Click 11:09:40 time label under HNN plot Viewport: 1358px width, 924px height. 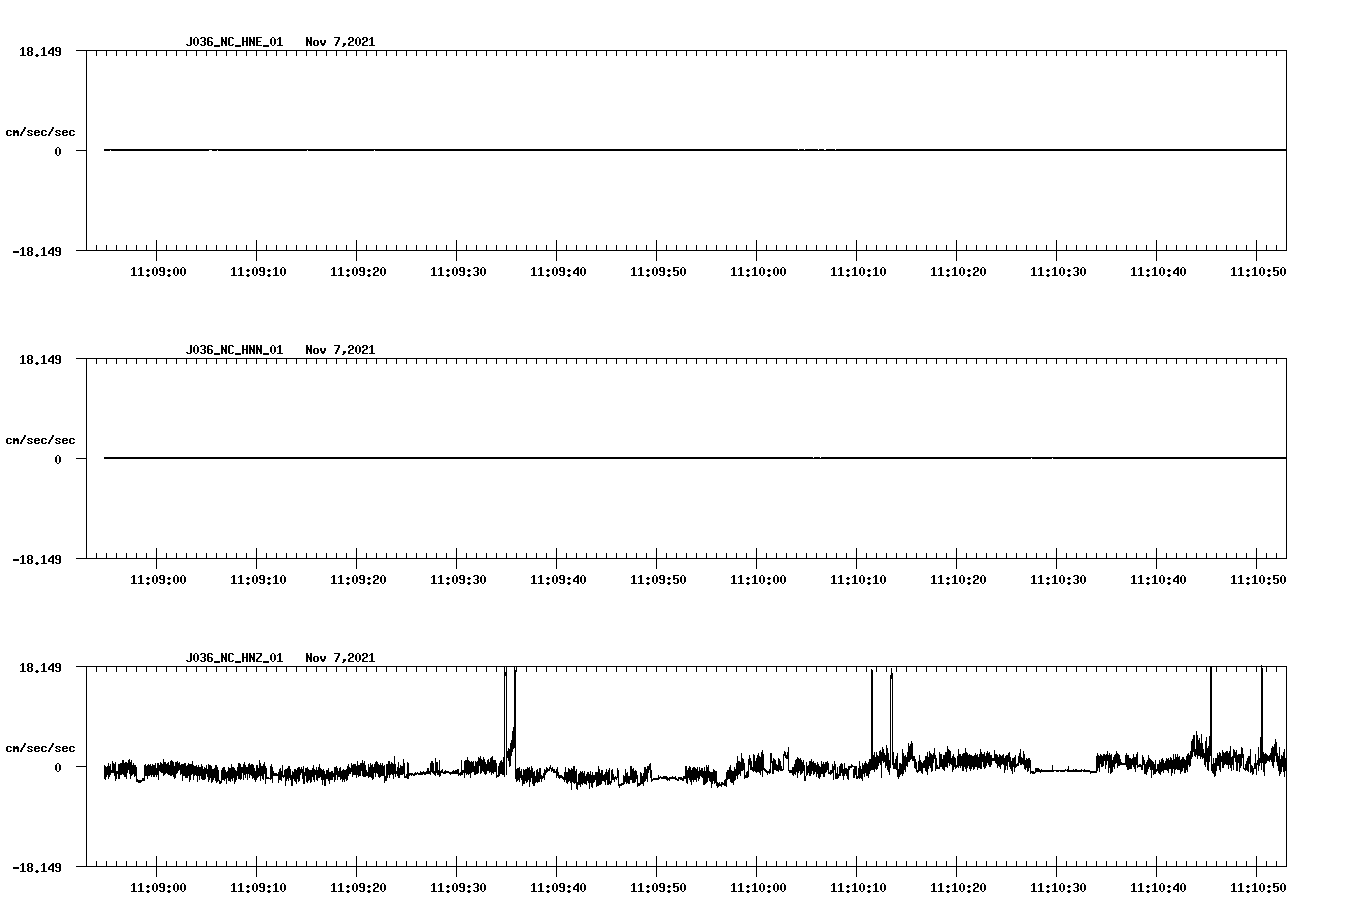click(558, 580)
